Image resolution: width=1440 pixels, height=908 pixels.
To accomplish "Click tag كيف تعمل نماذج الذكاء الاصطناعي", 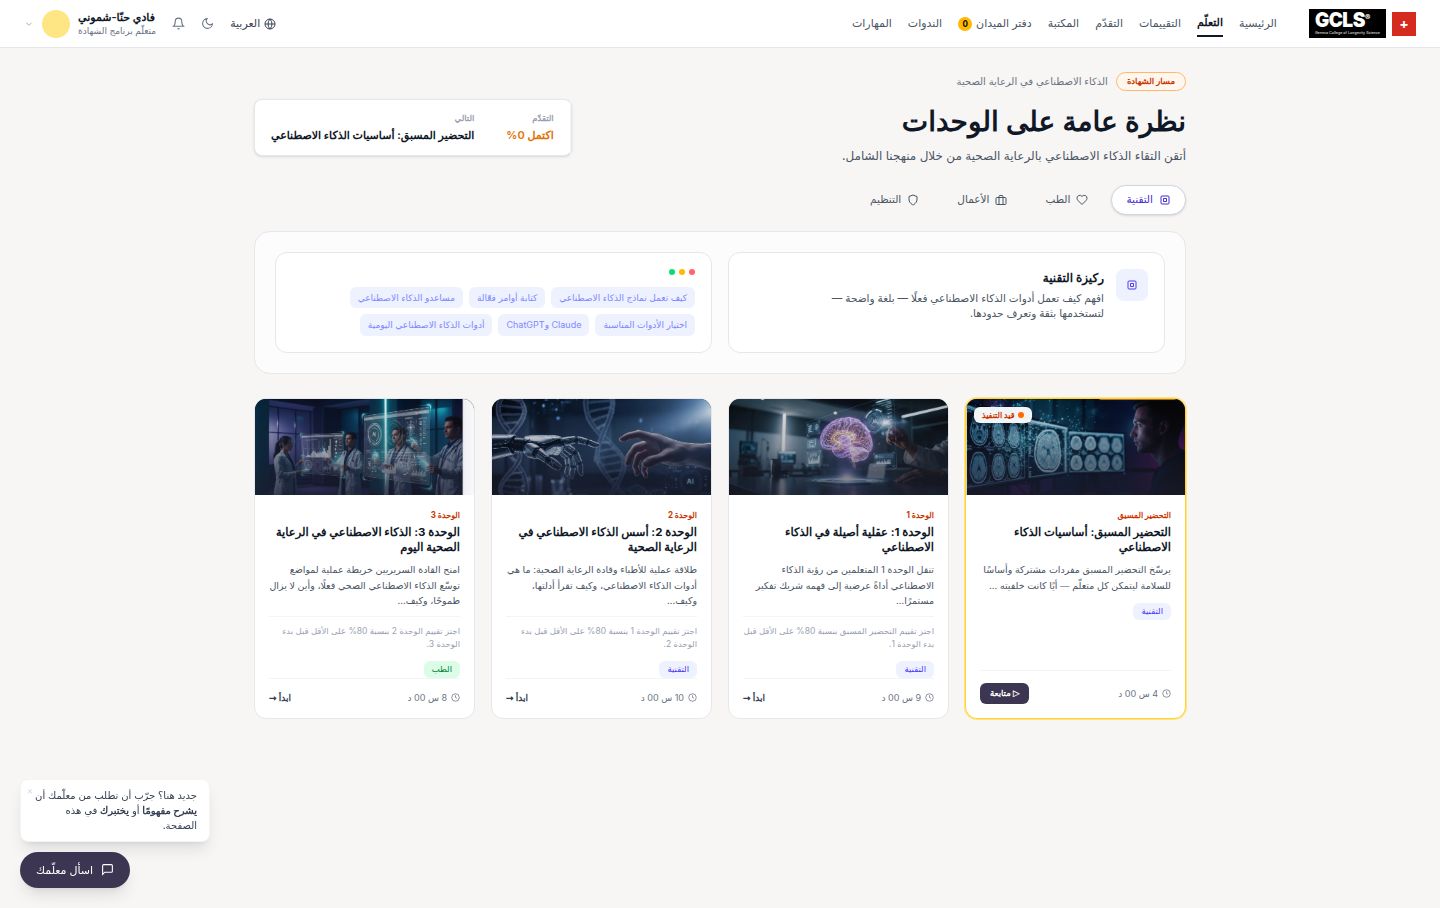I will [623, 298].
